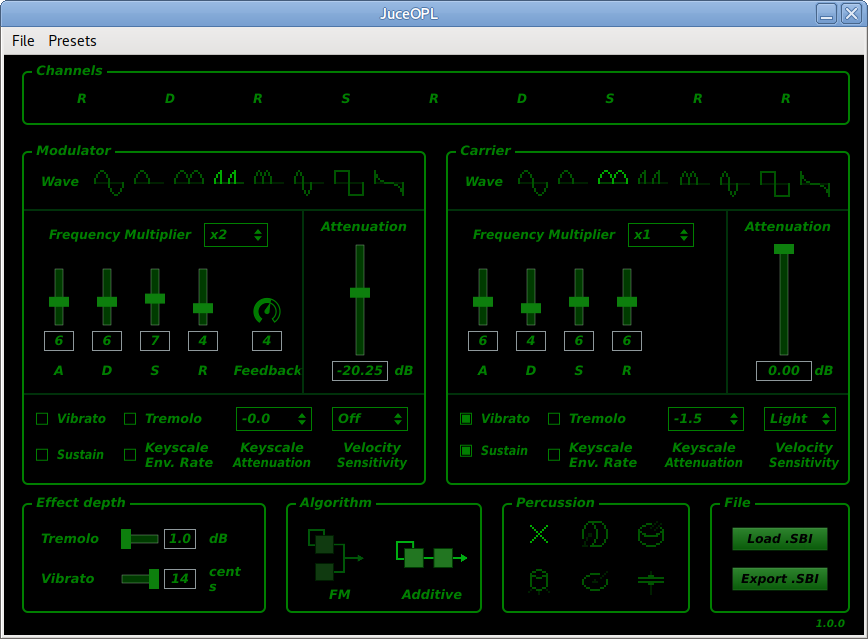Click the Modulator sustain (S) slider thumb
Image resolution: width=868 pixels, height=639 pixels.
pos(155,298)
